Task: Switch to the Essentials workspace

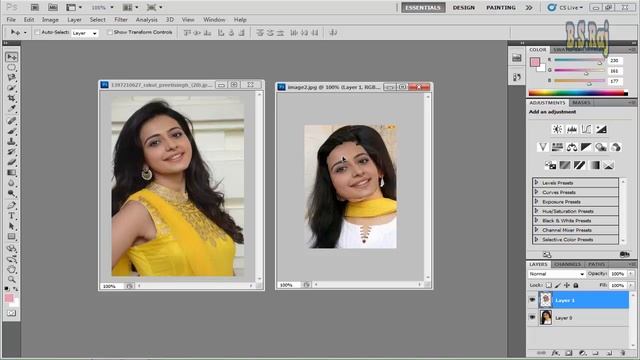Action: point(423,7)
